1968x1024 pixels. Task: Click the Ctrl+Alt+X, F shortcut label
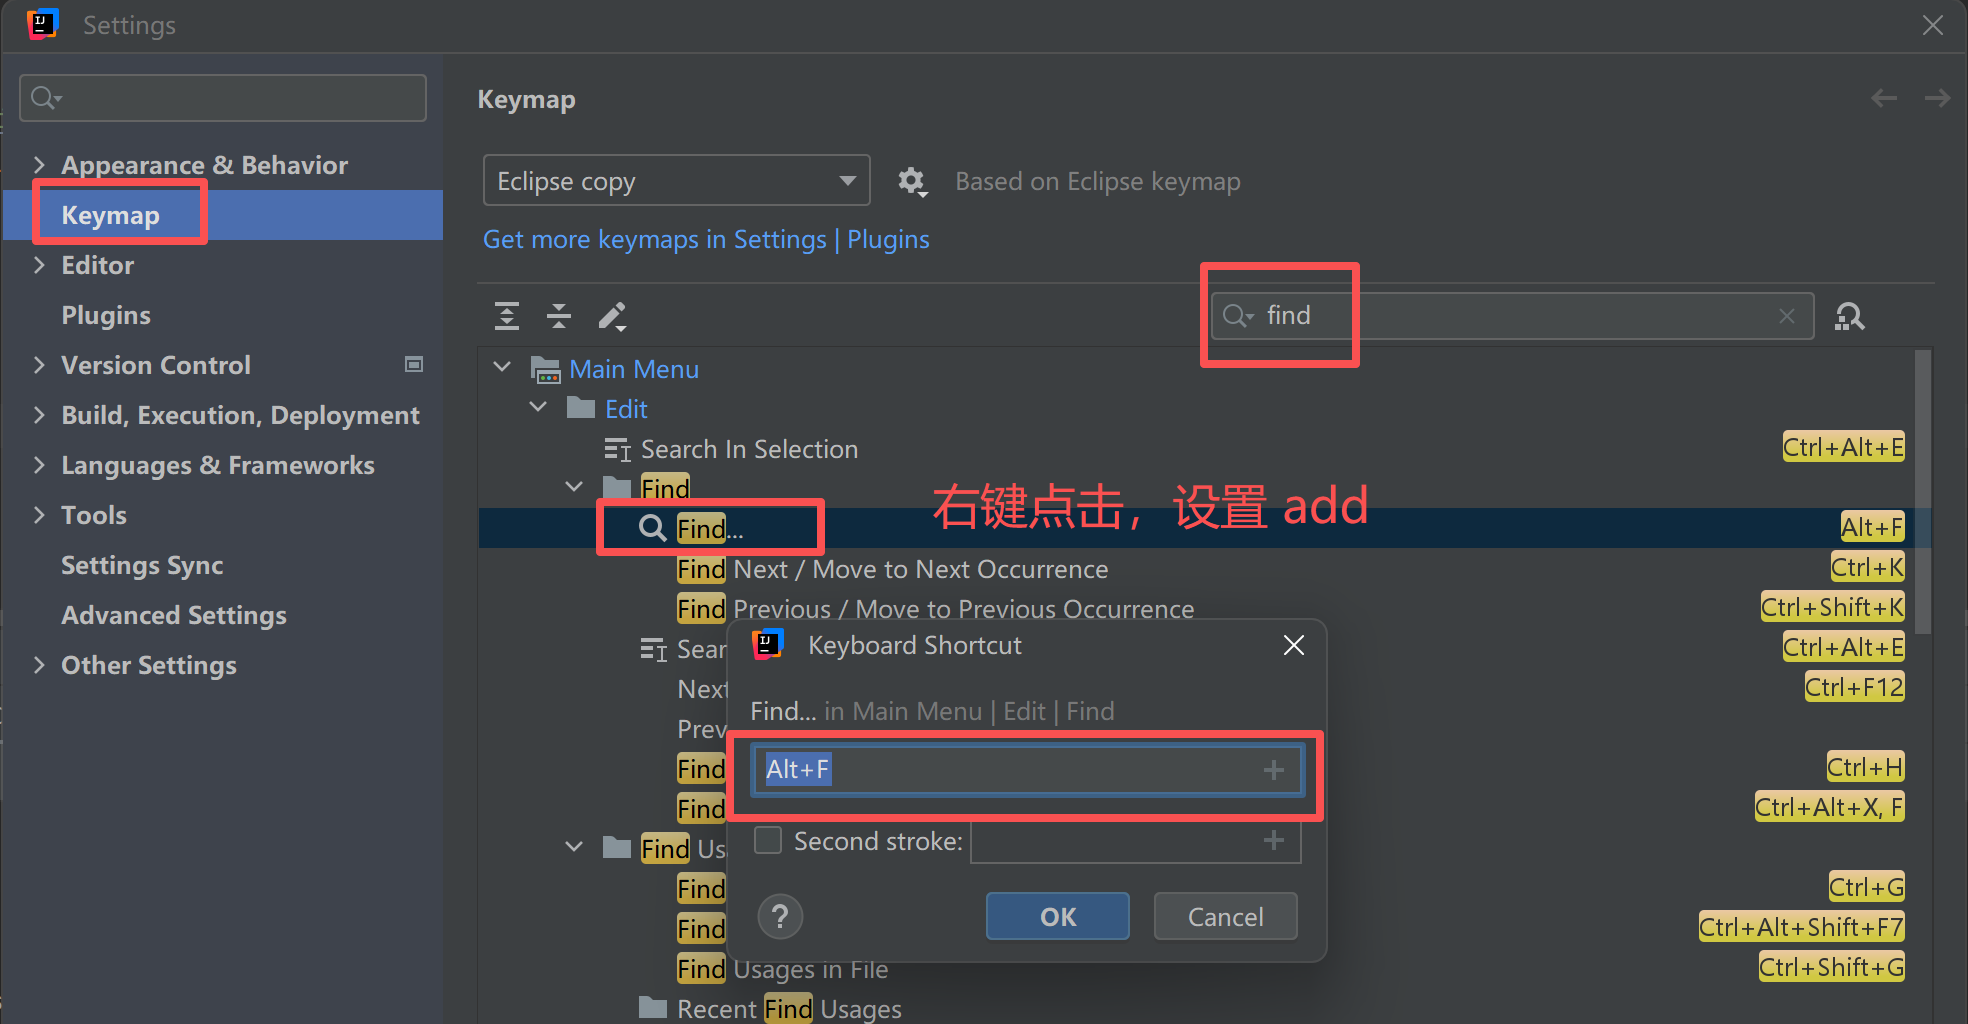[1829, 808]
